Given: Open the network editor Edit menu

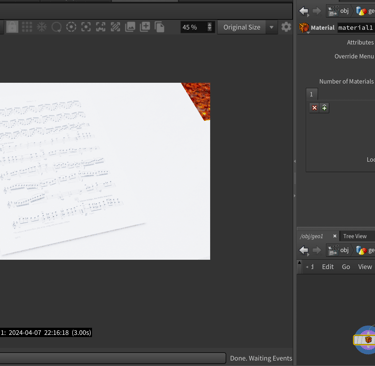Looking at the screenshot, I should [x=328, y=267].
